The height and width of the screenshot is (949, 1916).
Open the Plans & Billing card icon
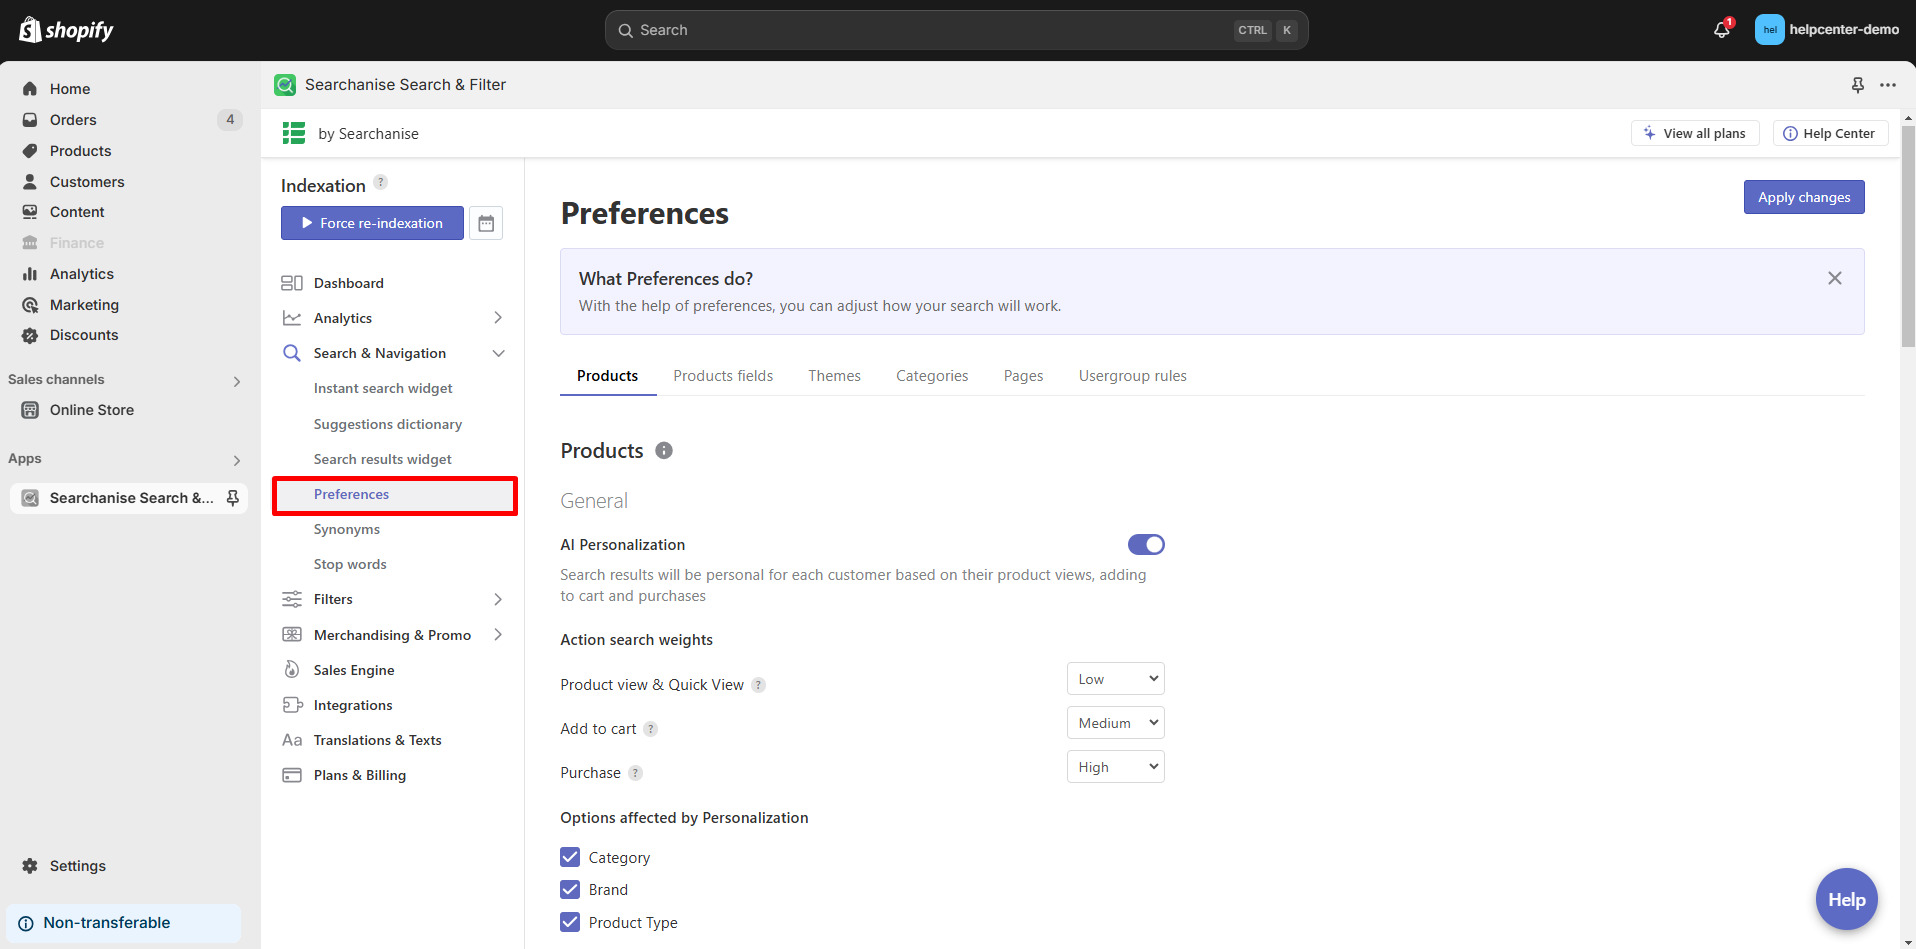point(291,775)
